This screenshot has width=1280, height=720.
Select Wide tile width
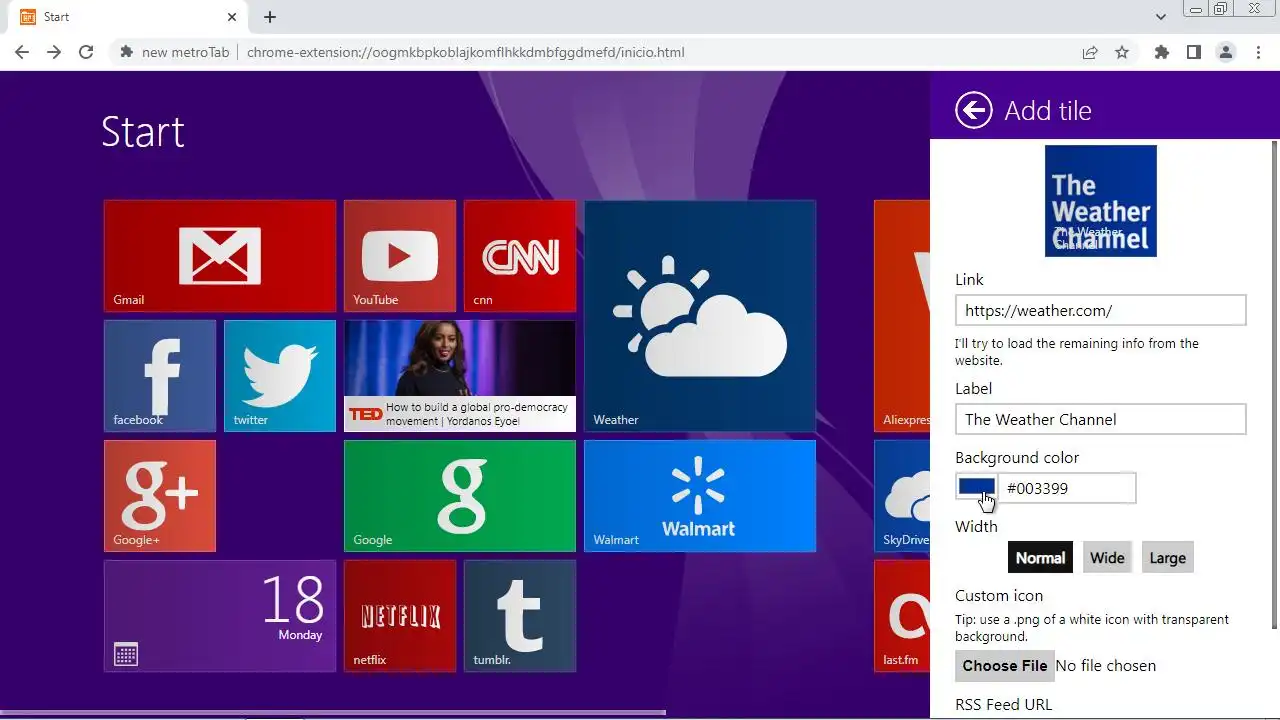1107,558
